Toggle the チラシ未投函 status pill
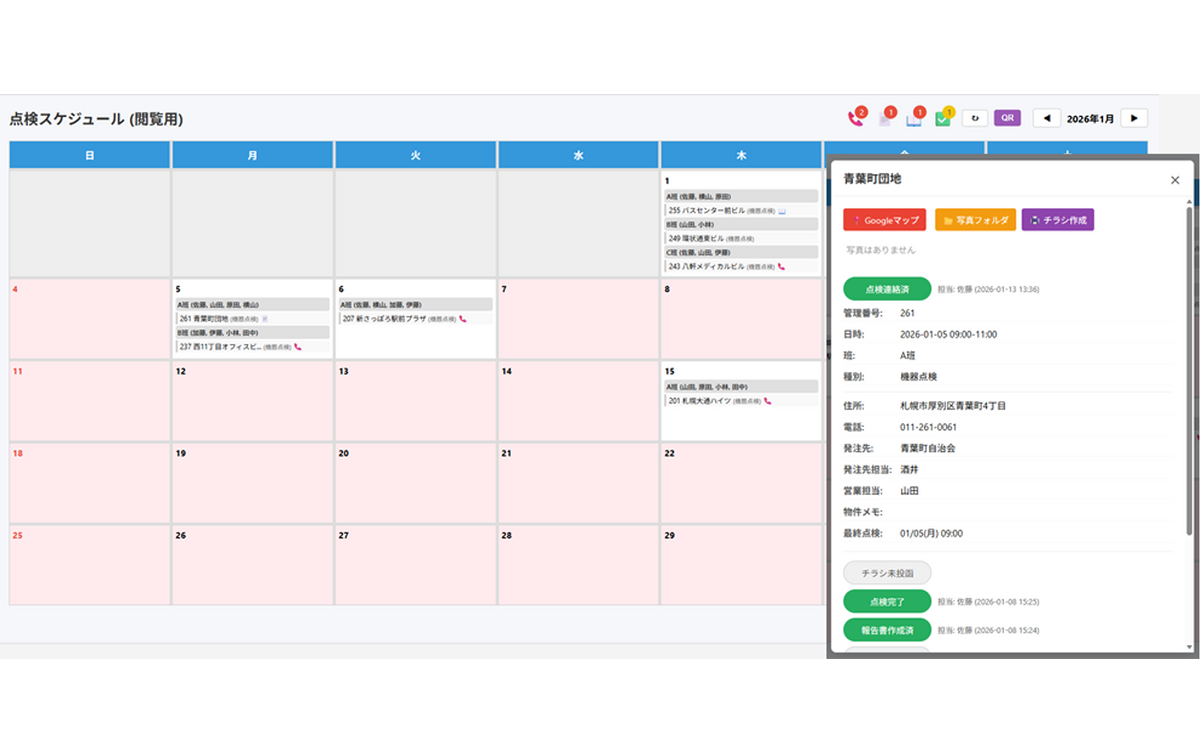Image resolution: width=1200 pixels, height=750 pixels. coord(887,573)
